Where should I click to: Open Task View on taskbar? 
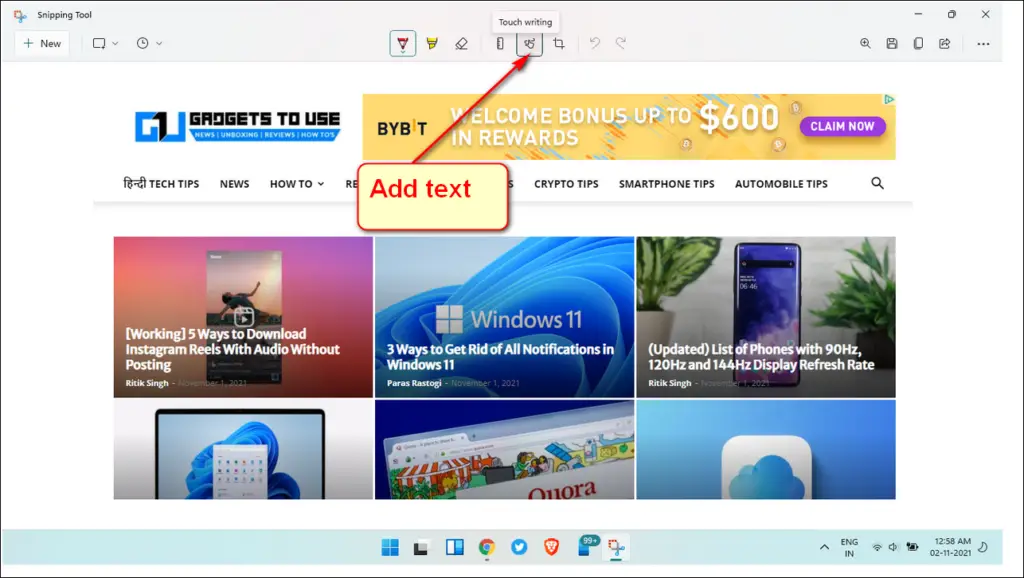pos(421,547)
